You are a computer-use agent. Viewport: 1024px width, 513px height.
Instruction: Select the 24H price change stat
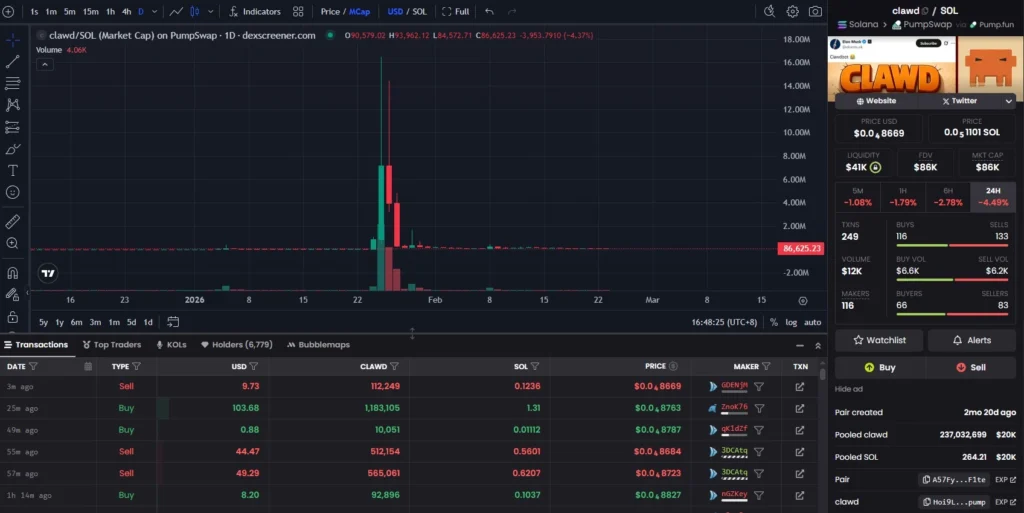tap(992, 196)
